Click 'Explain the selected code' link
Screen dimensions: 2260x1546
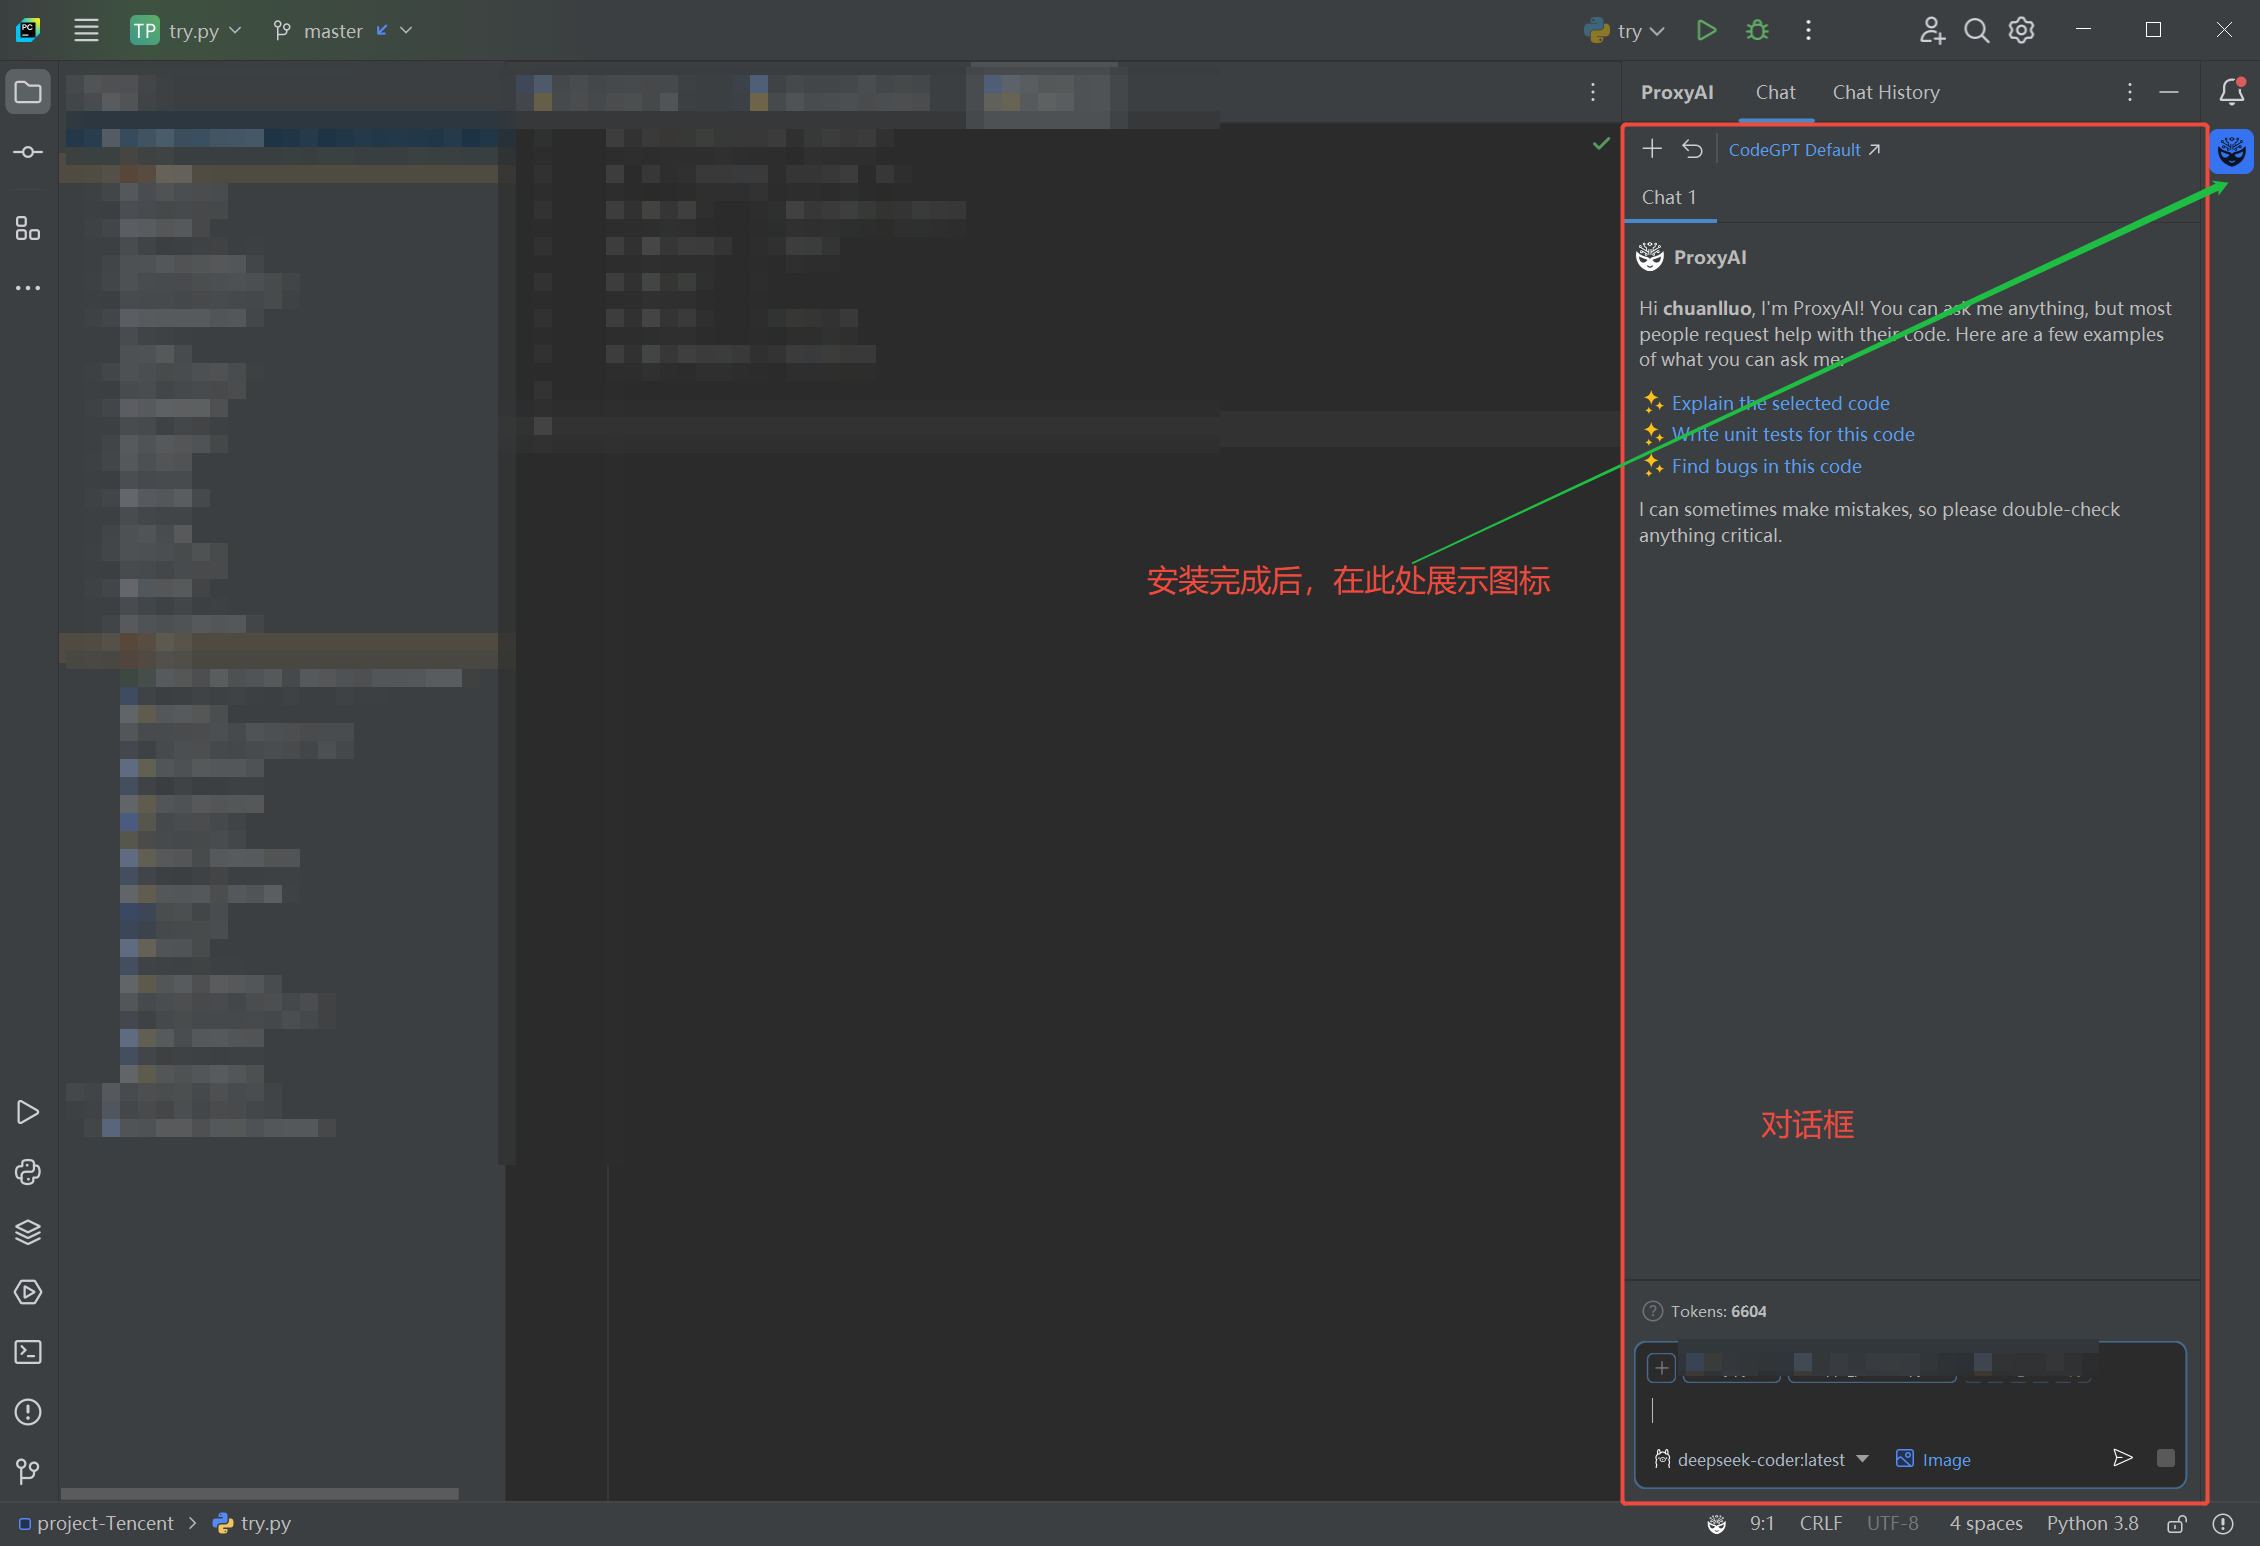[x=1780, y=403]
